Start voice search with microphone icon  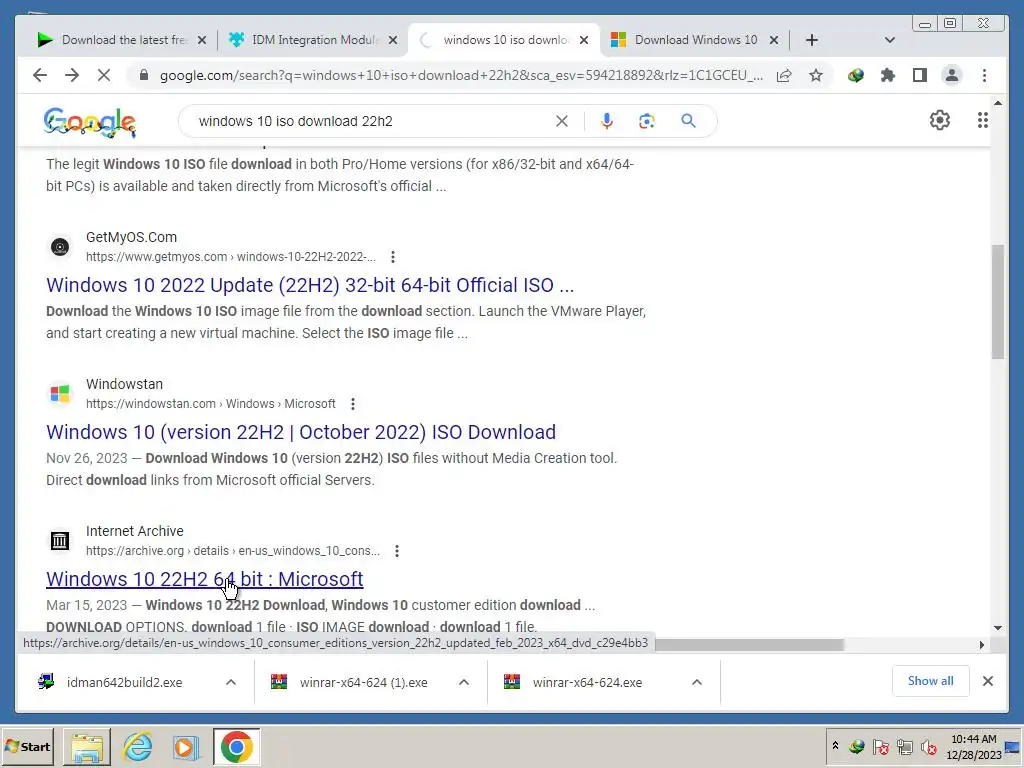pyautogui.click(x=607, y=121)
